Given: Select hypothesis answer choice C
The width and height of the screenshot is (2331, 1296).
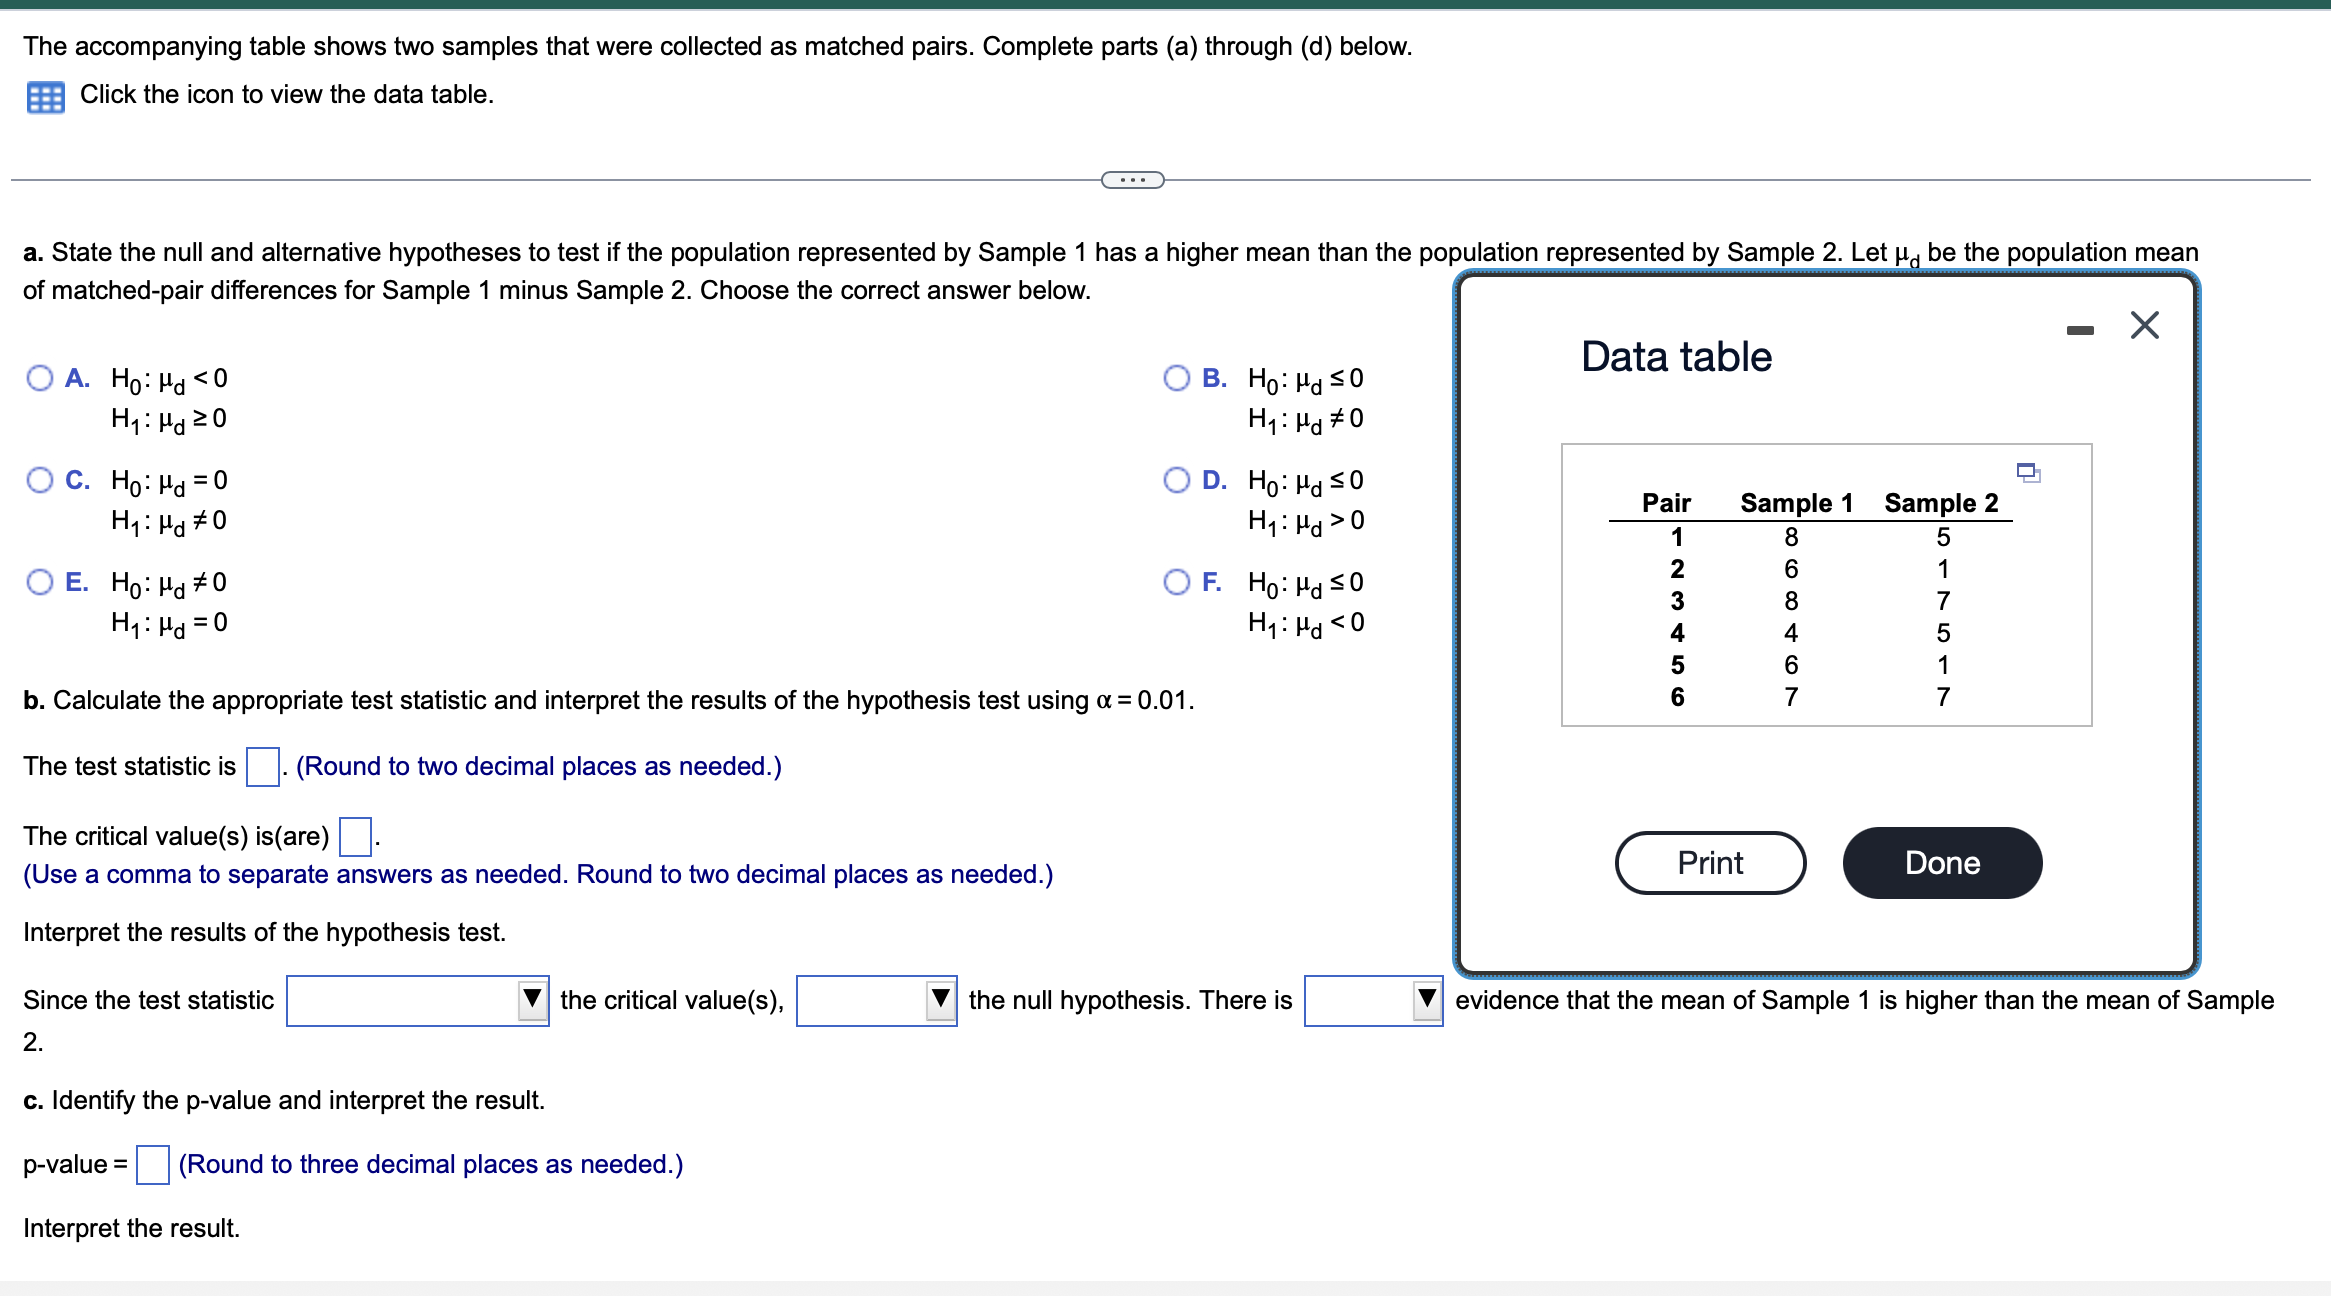Looking at the screenshot, I should tap(40, 480).
